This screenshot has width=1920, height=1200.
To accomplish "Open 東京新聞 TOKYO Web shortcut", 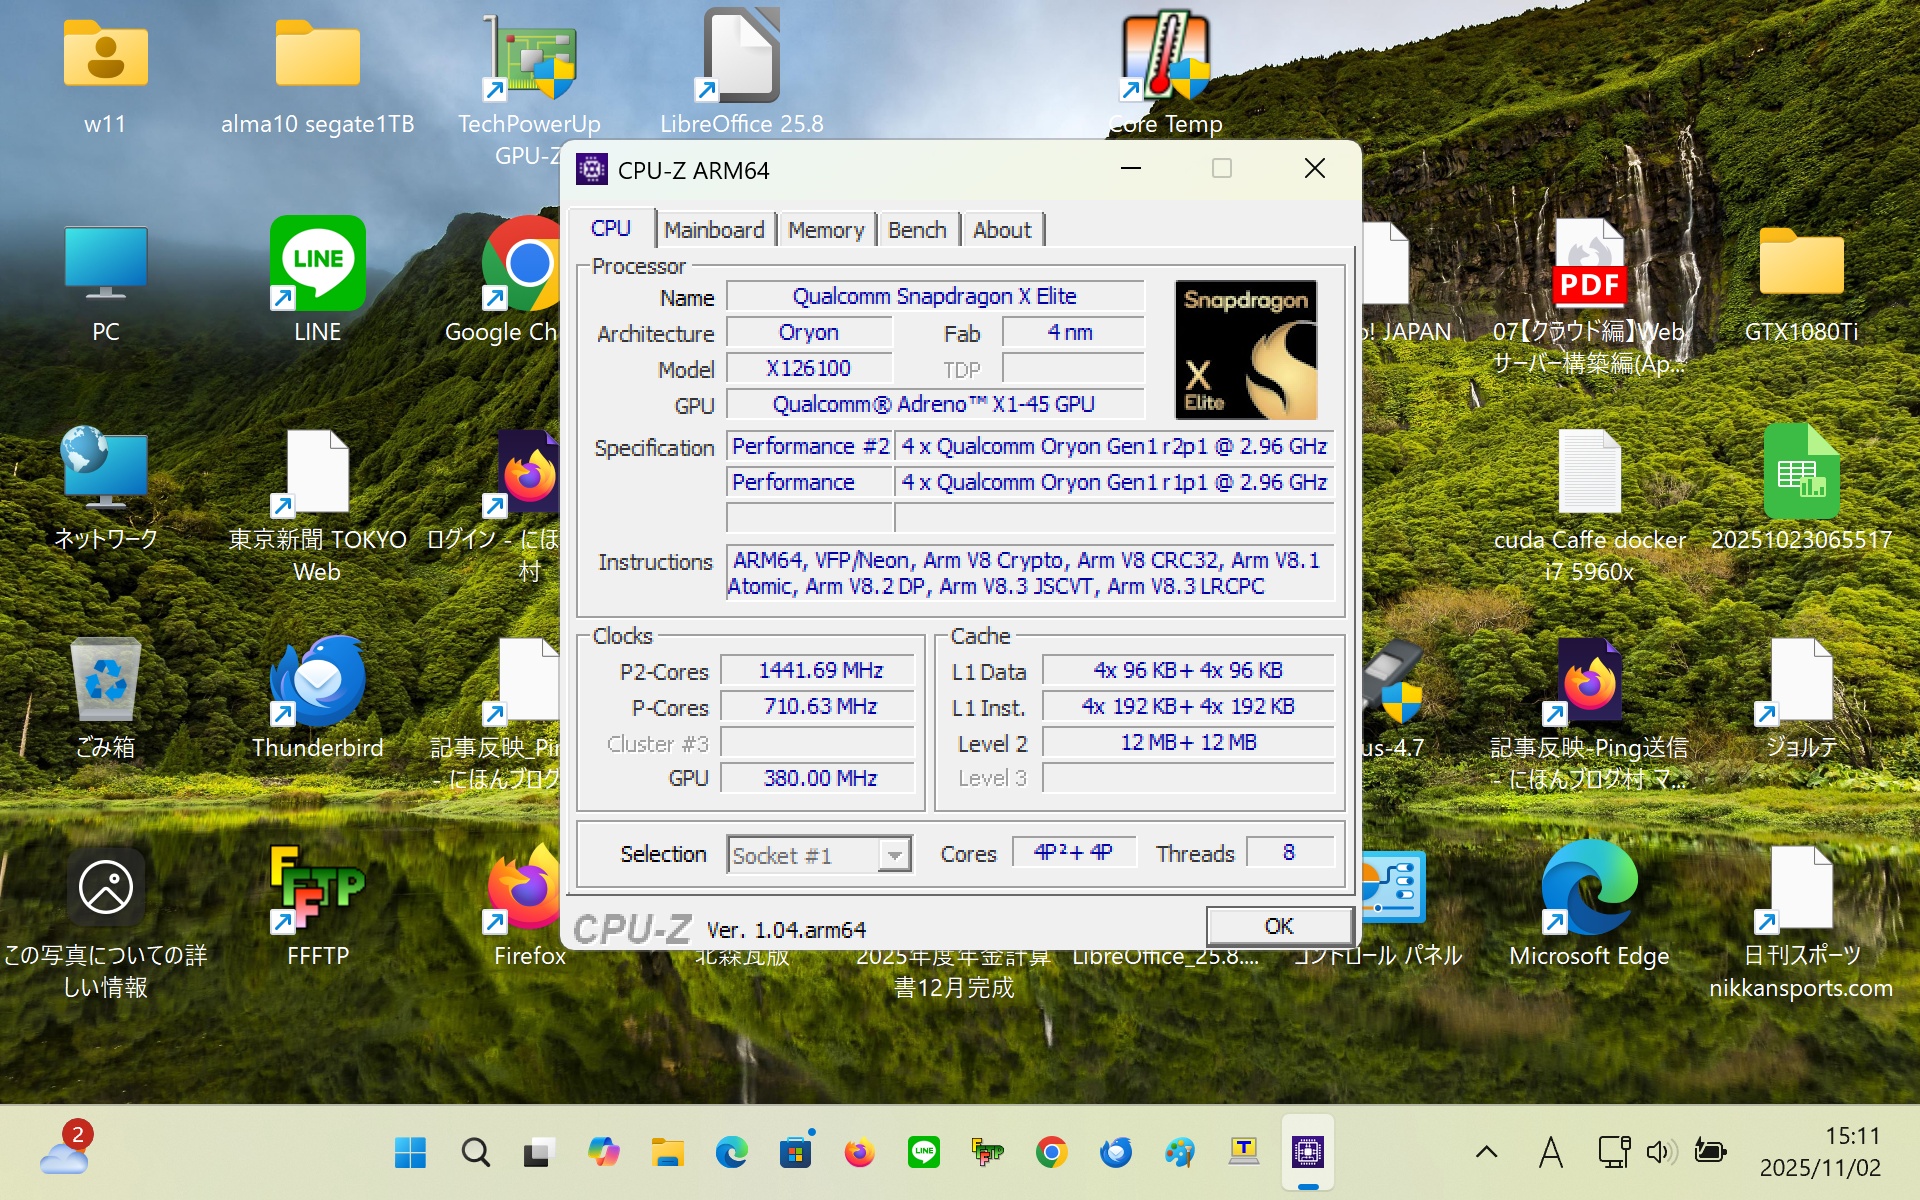I will (317, 507).
